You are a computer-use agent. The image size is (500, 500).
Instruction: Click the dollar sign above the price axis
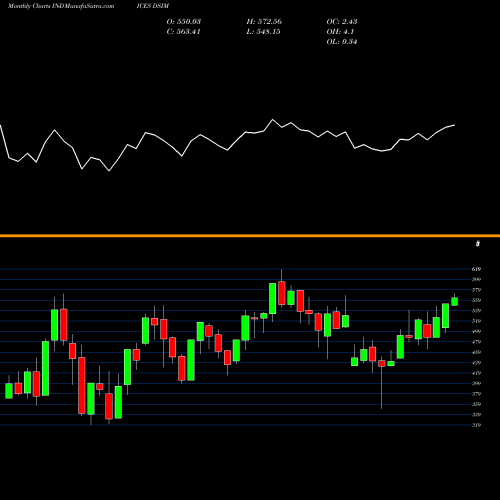478,244
